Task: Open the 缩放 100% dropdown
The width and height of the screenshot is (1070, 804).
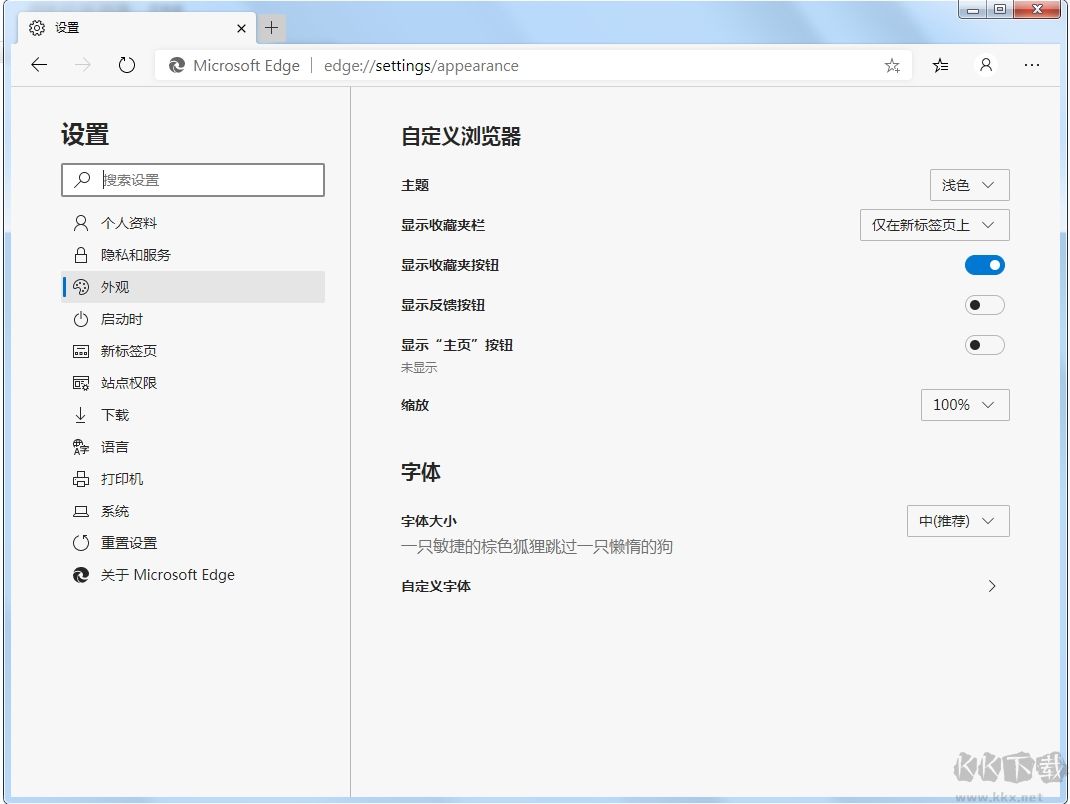Action: 964,405
